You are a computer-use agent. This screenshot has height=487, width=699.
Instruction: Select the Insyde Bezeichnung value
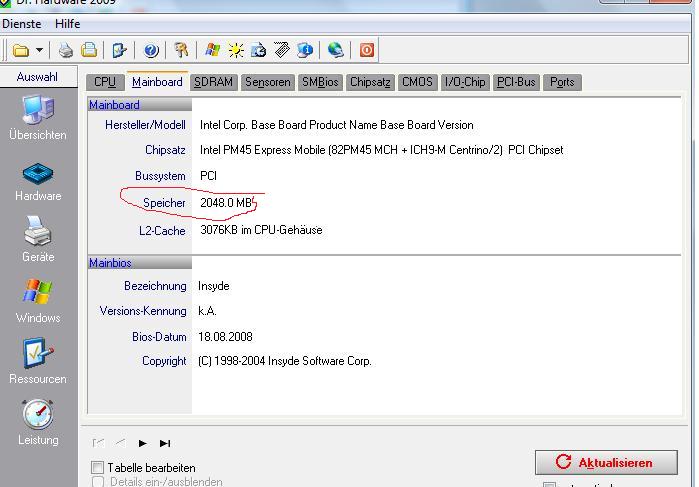[x=214, y=286]
